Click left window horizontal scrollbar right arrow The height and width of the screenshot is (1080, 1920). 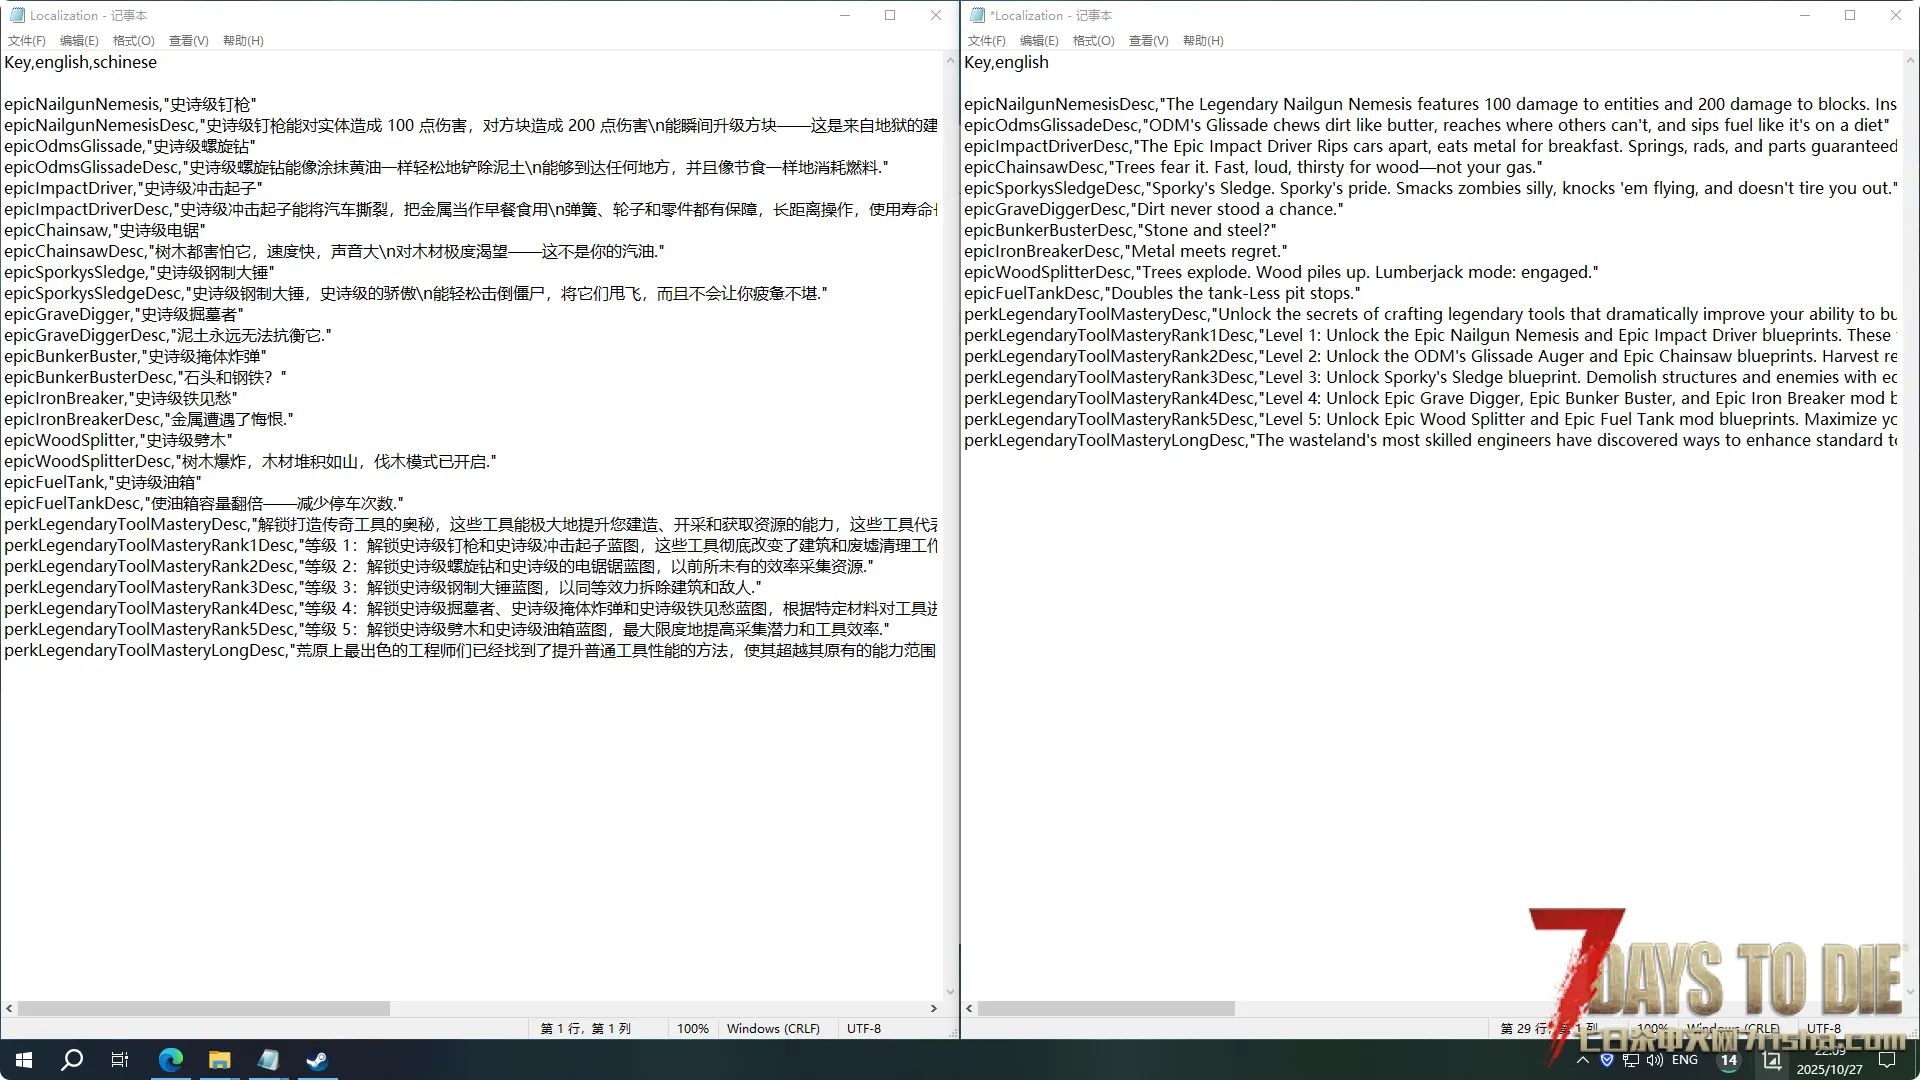(x=934, y=1009)
